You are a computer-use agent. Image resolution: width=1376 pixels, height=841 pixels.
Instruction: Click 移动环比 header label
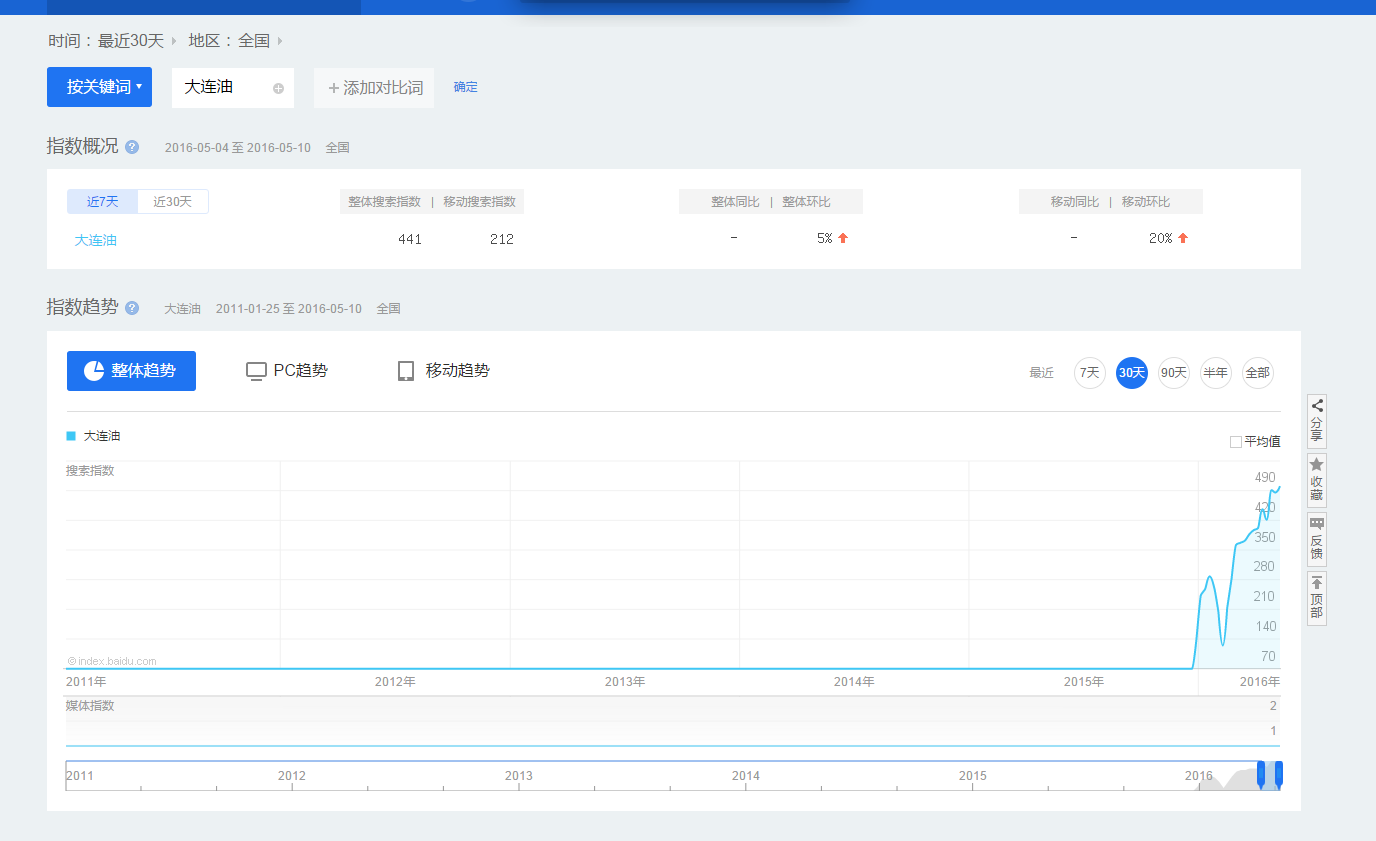pyautogui.click(x=1146, y=202)
